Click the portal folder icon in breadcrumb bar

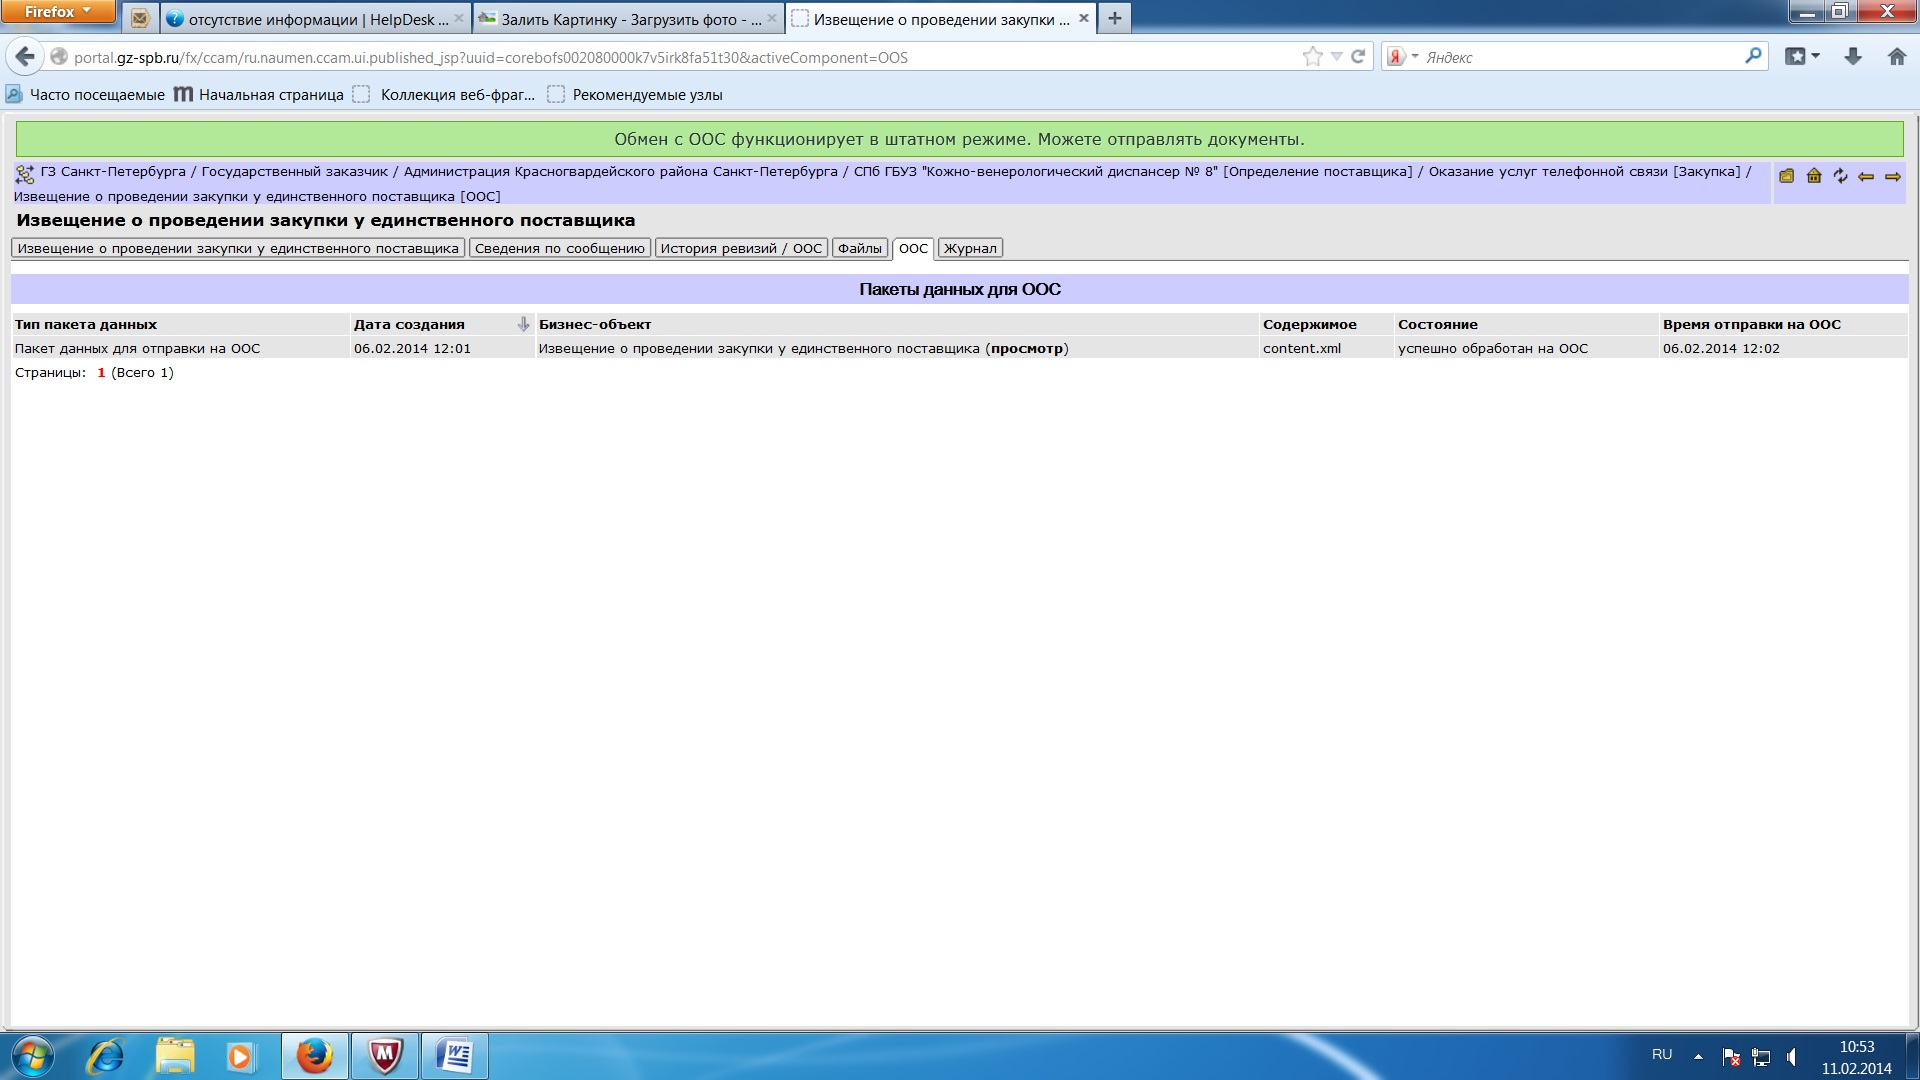(x=1786, y=176)
